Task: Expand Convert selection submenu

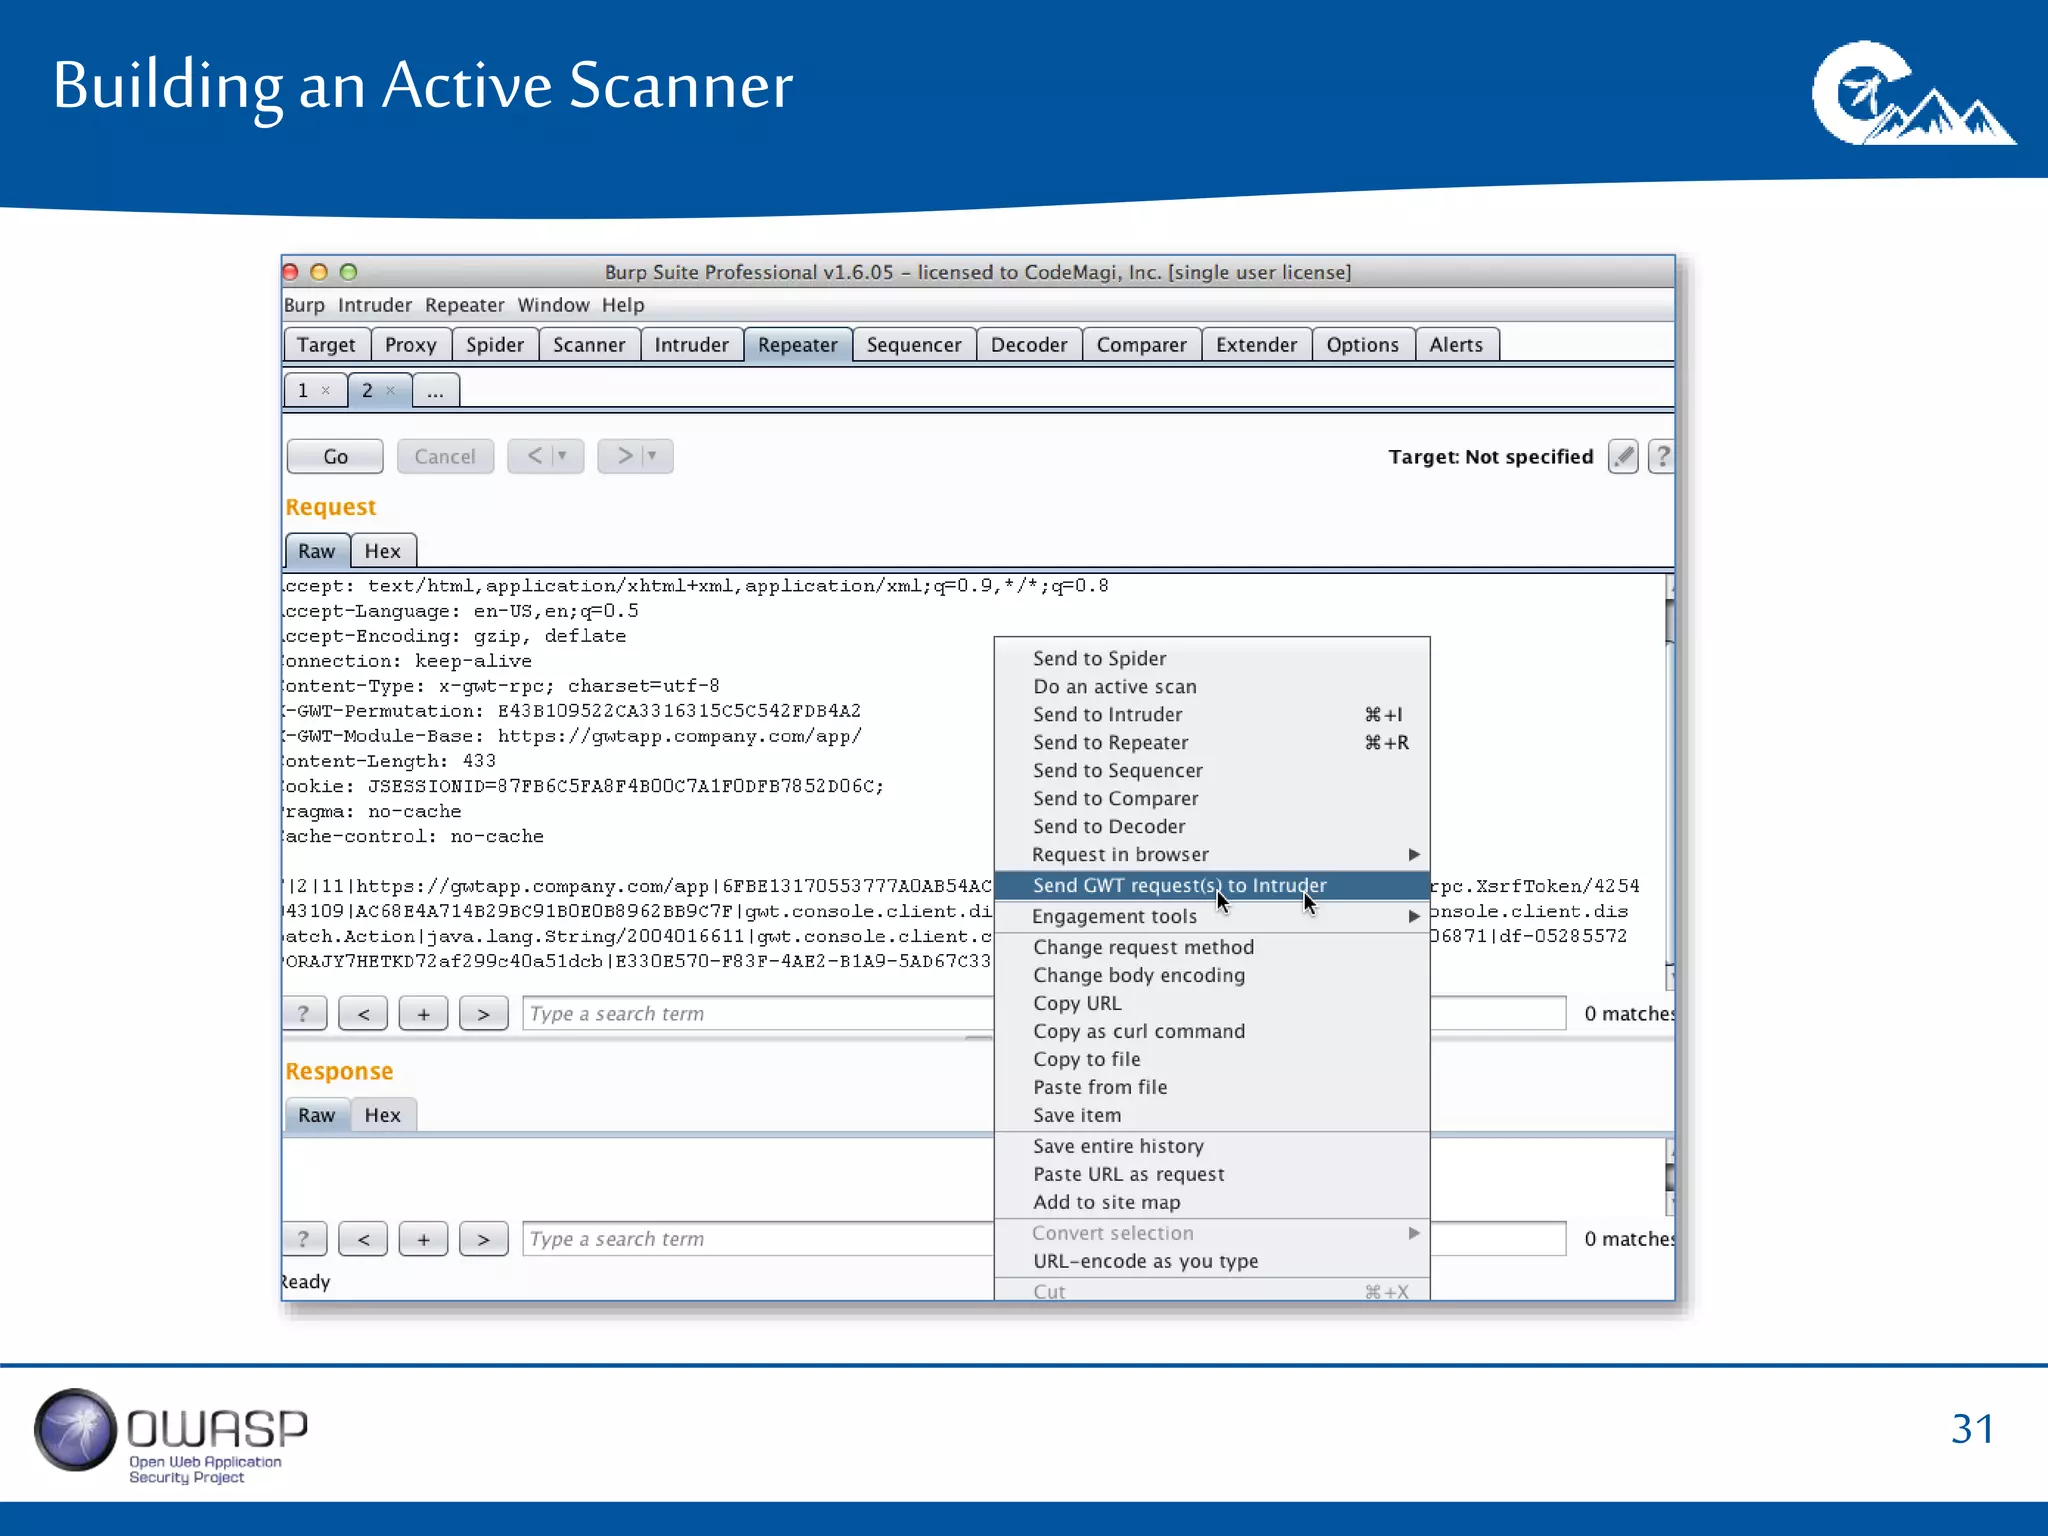Action: click(x=1414, y=1234)
